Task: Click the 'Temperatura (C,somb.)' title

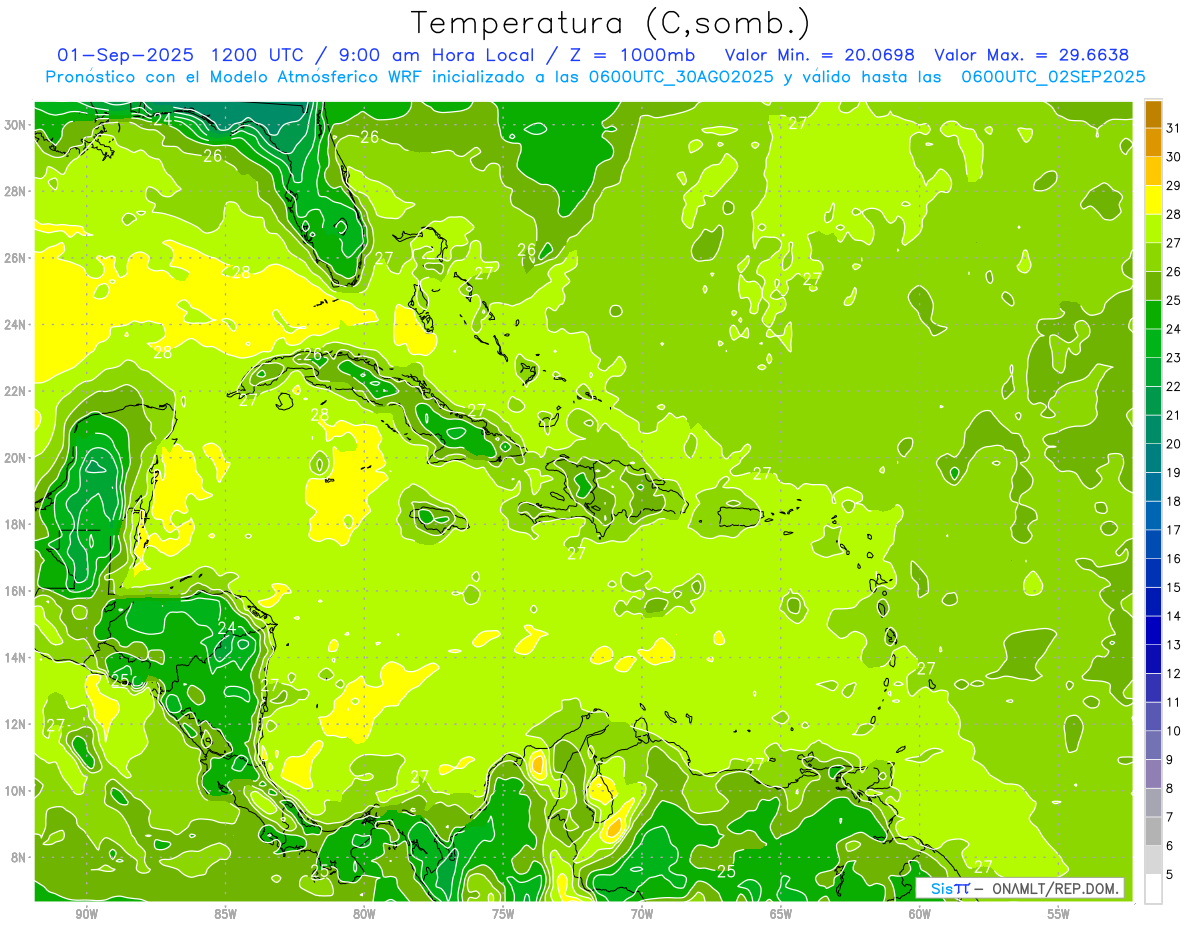Action: (611, 23)
